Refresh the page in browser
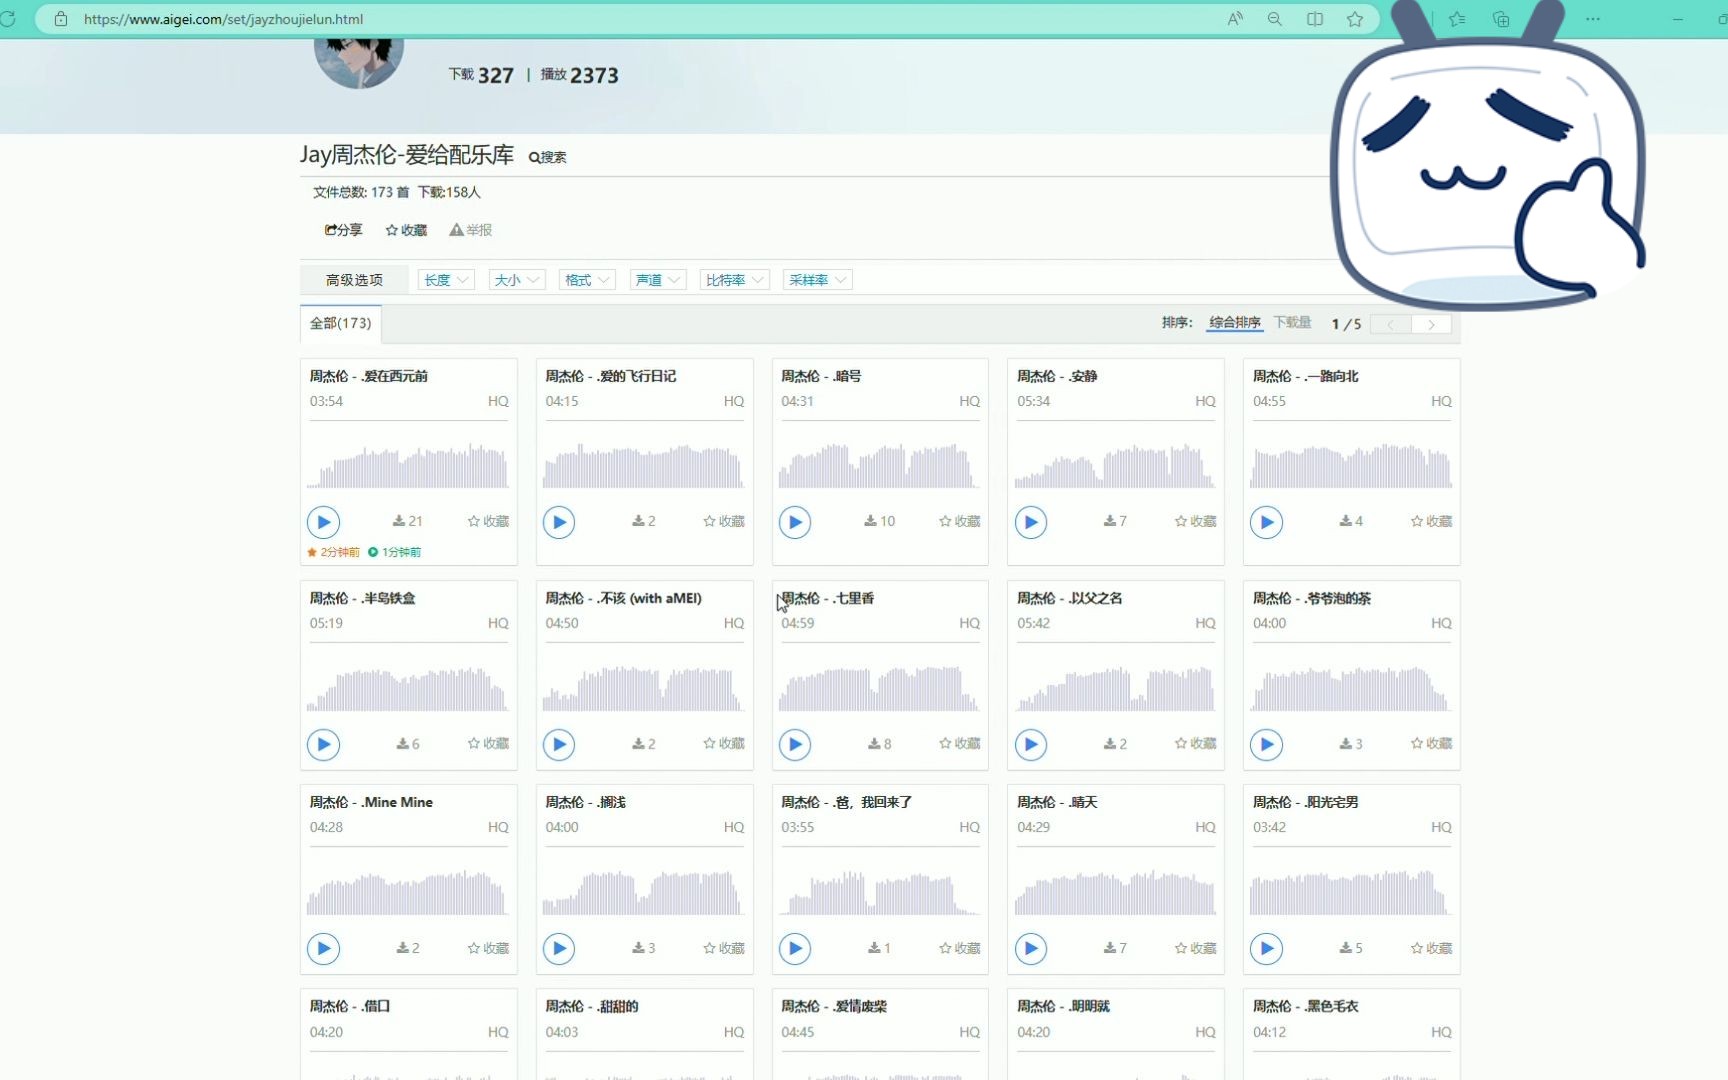This screenshot has width=1728, height=1080. 8,19
